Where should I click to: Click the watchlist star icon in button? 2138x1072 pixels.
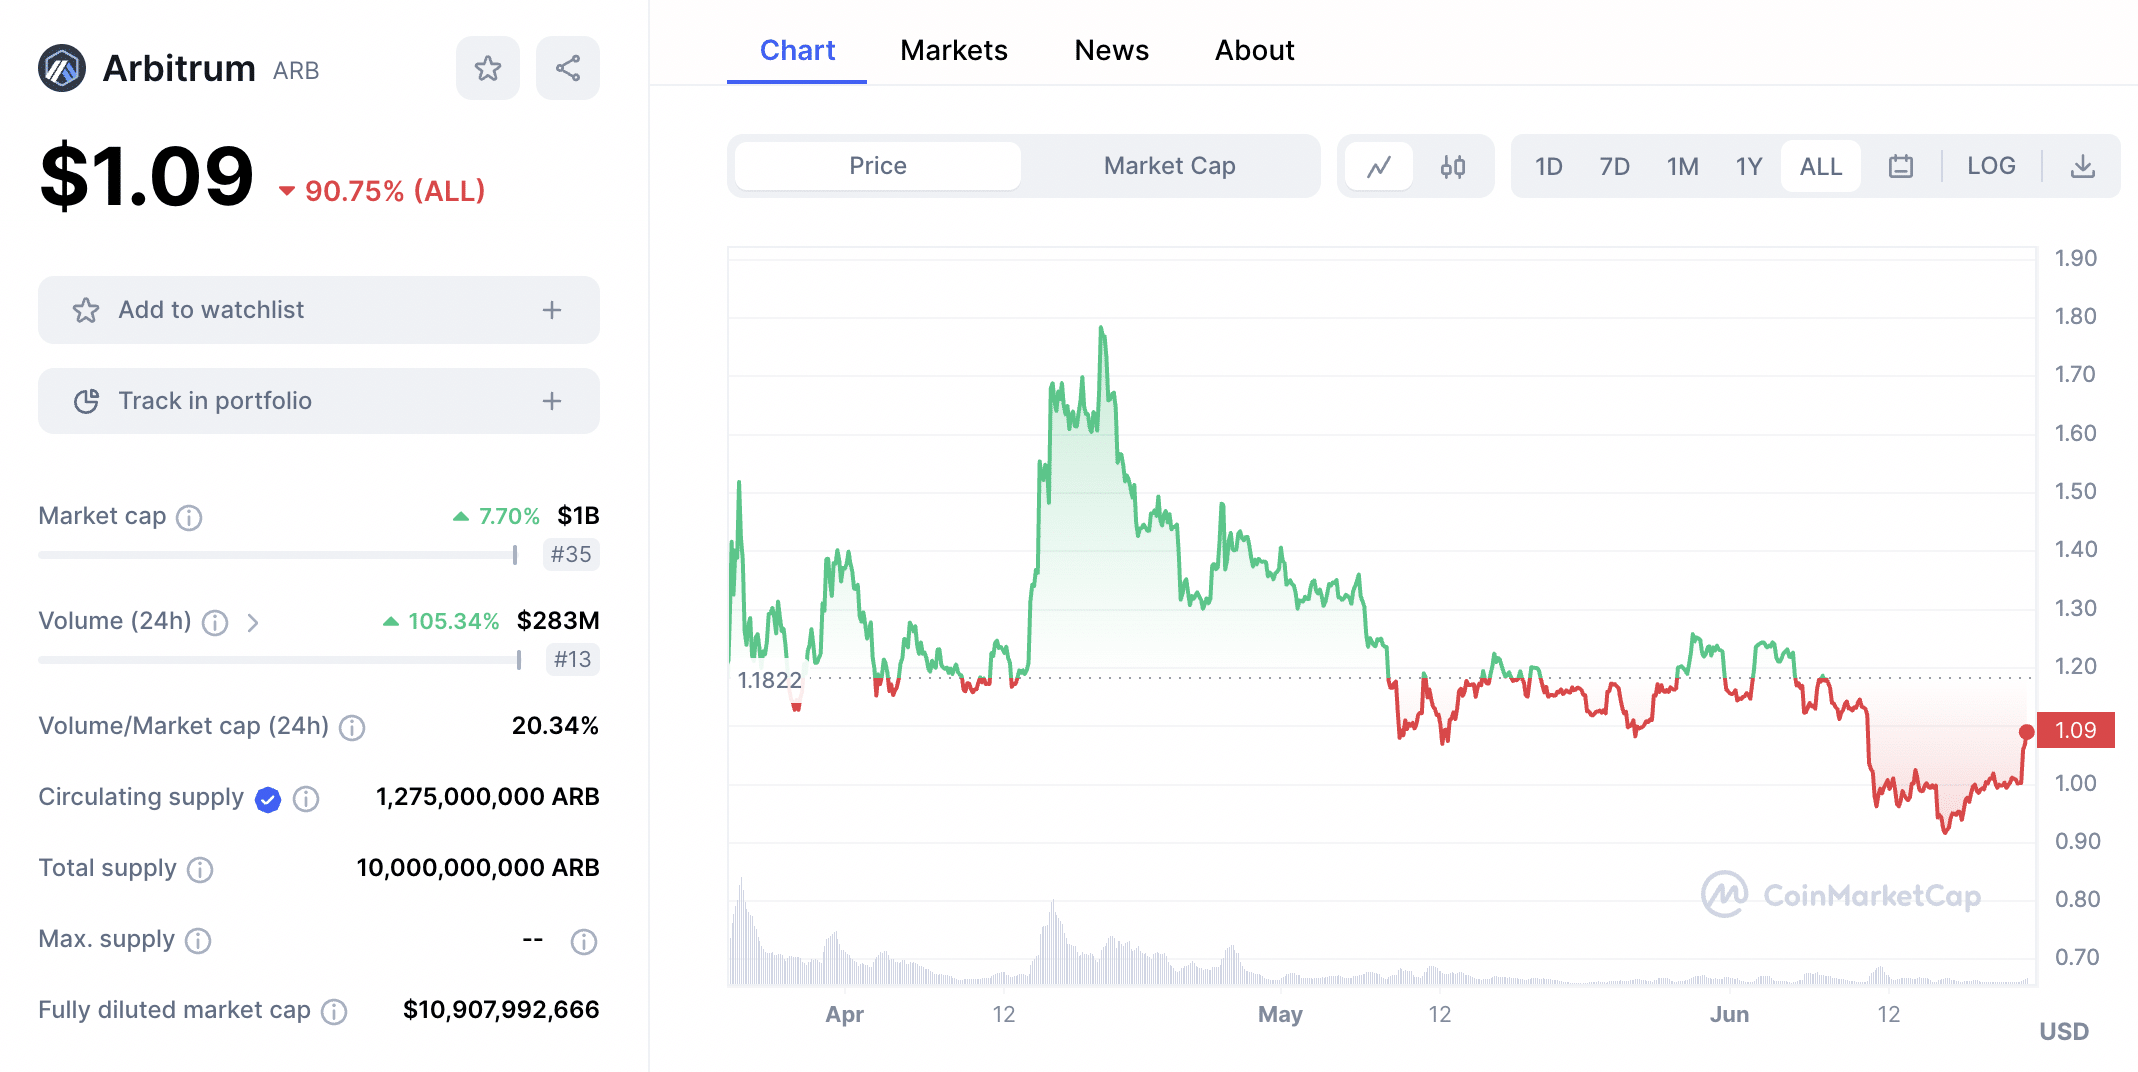86,310
